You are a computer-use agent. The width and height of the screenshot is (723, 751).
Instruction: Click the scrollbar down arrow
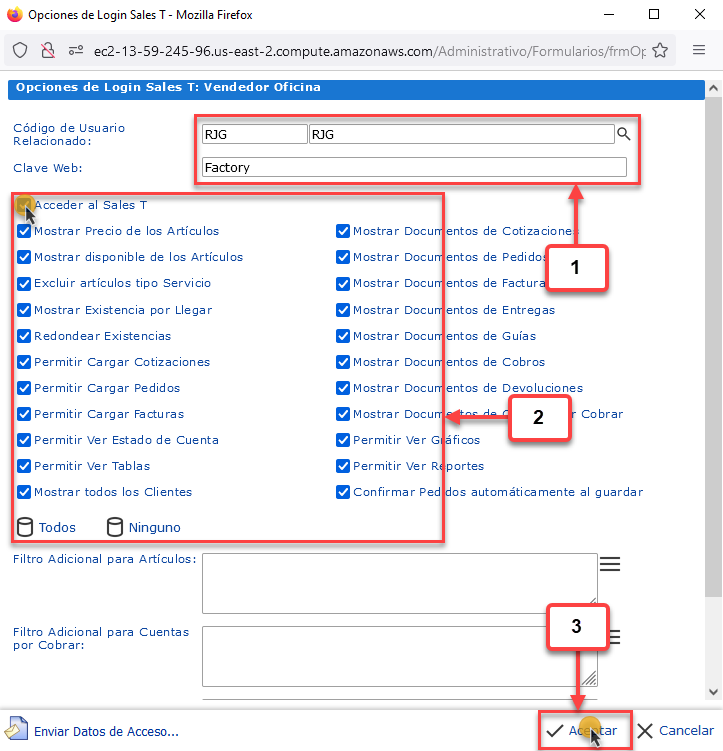(712, 691)
